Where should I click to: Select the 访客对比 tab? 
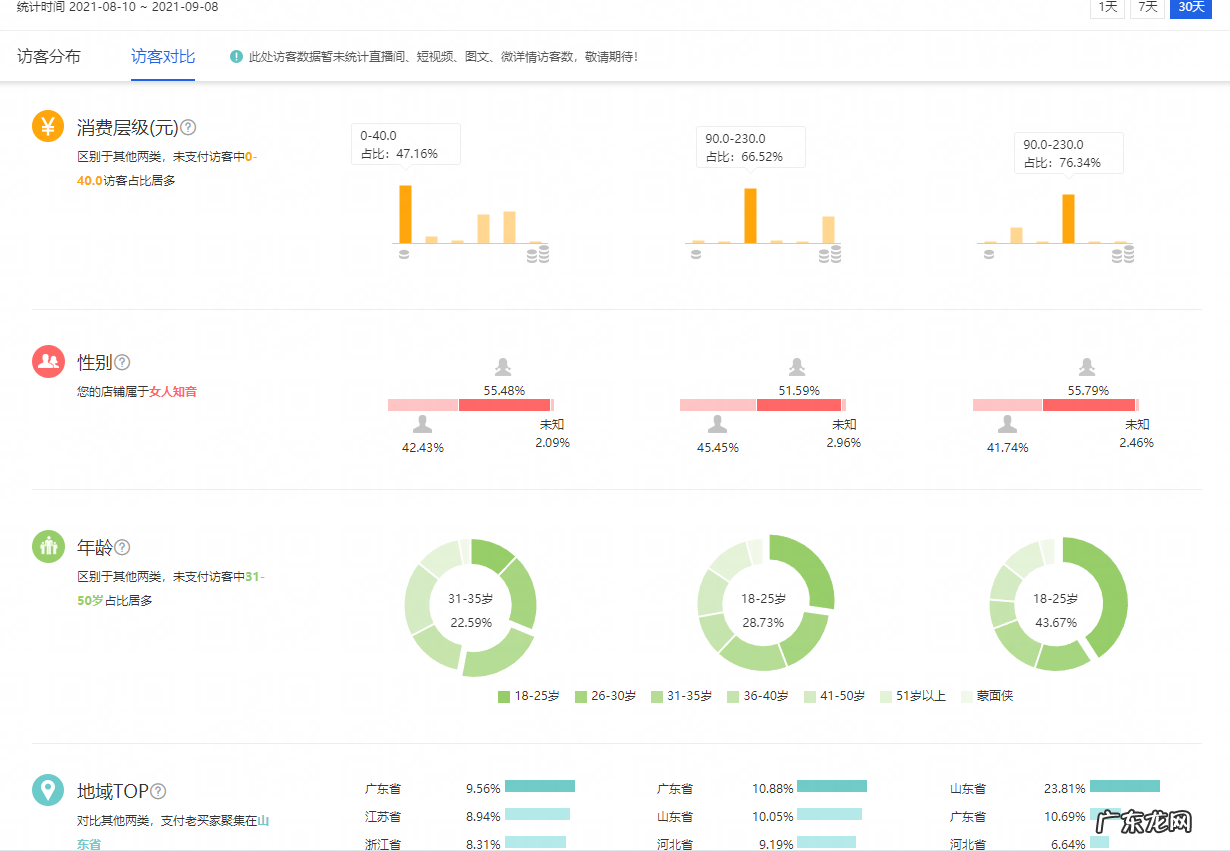tap(163, 57)
